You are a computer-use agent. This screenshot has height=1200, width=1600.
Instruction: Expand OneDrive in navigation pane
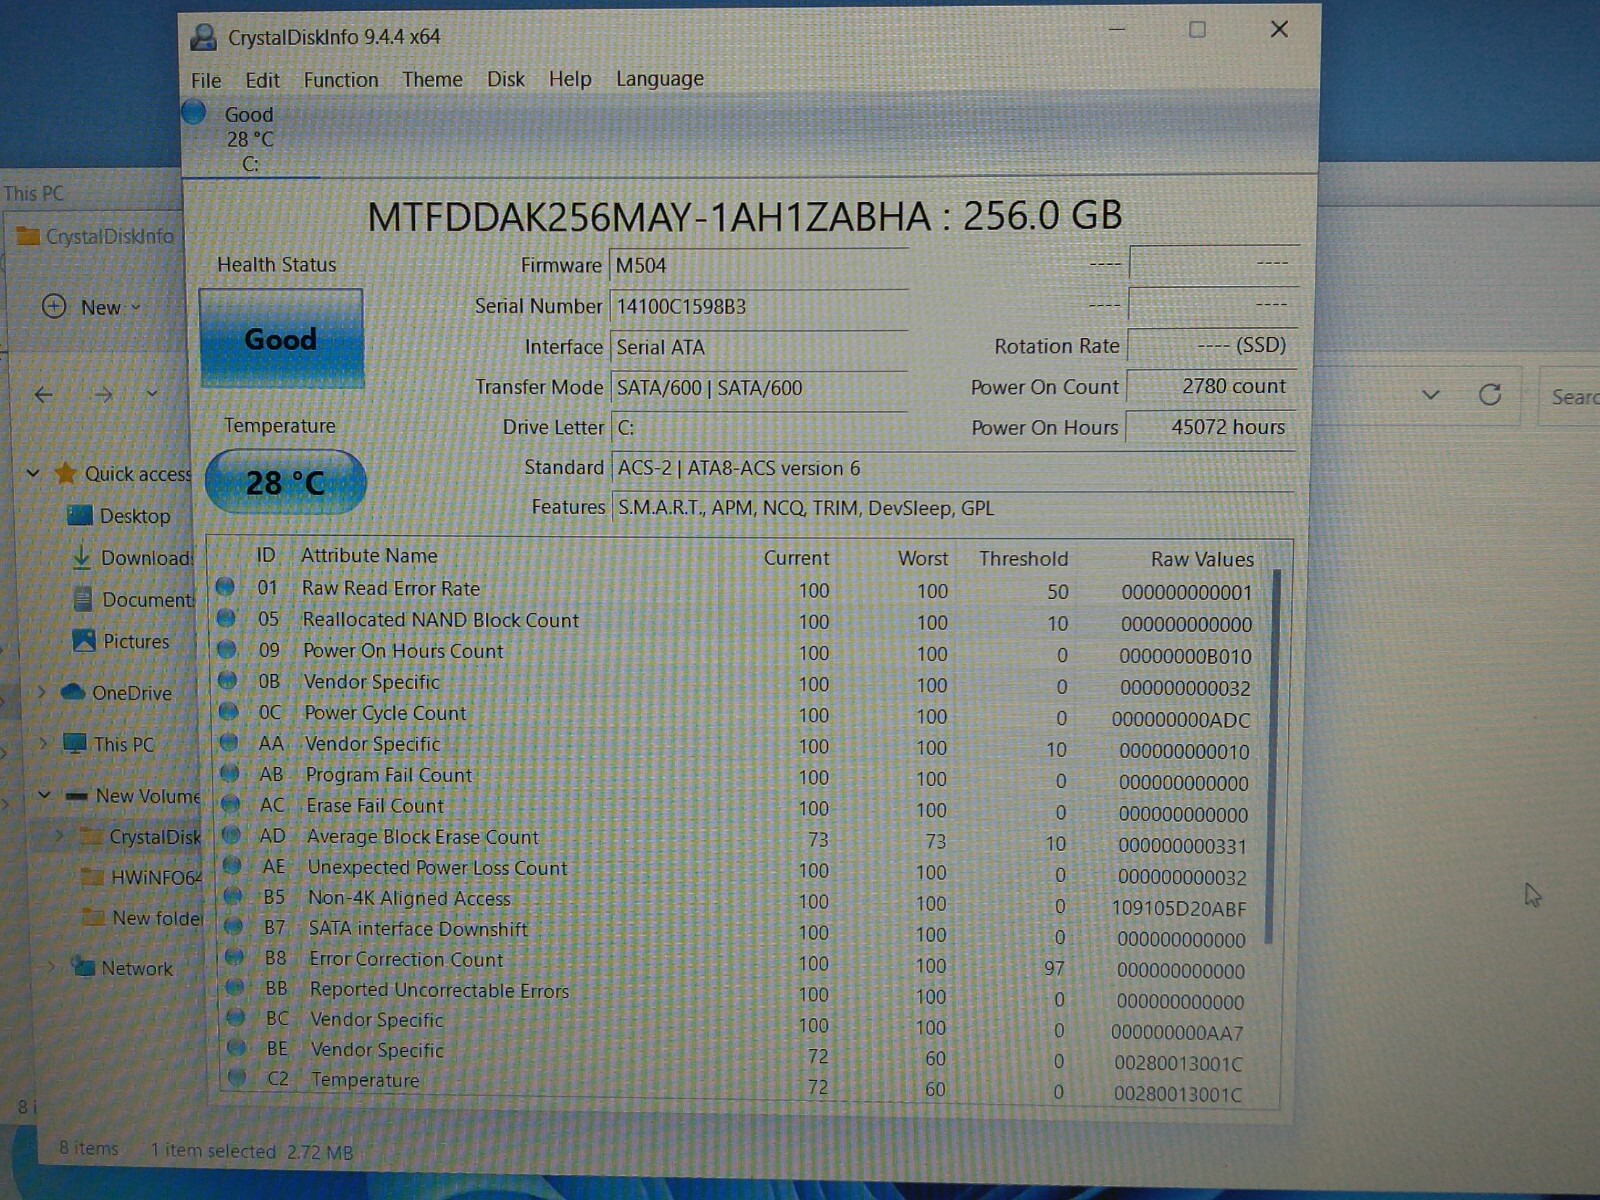pyautogui.click(x=42, y=692)
